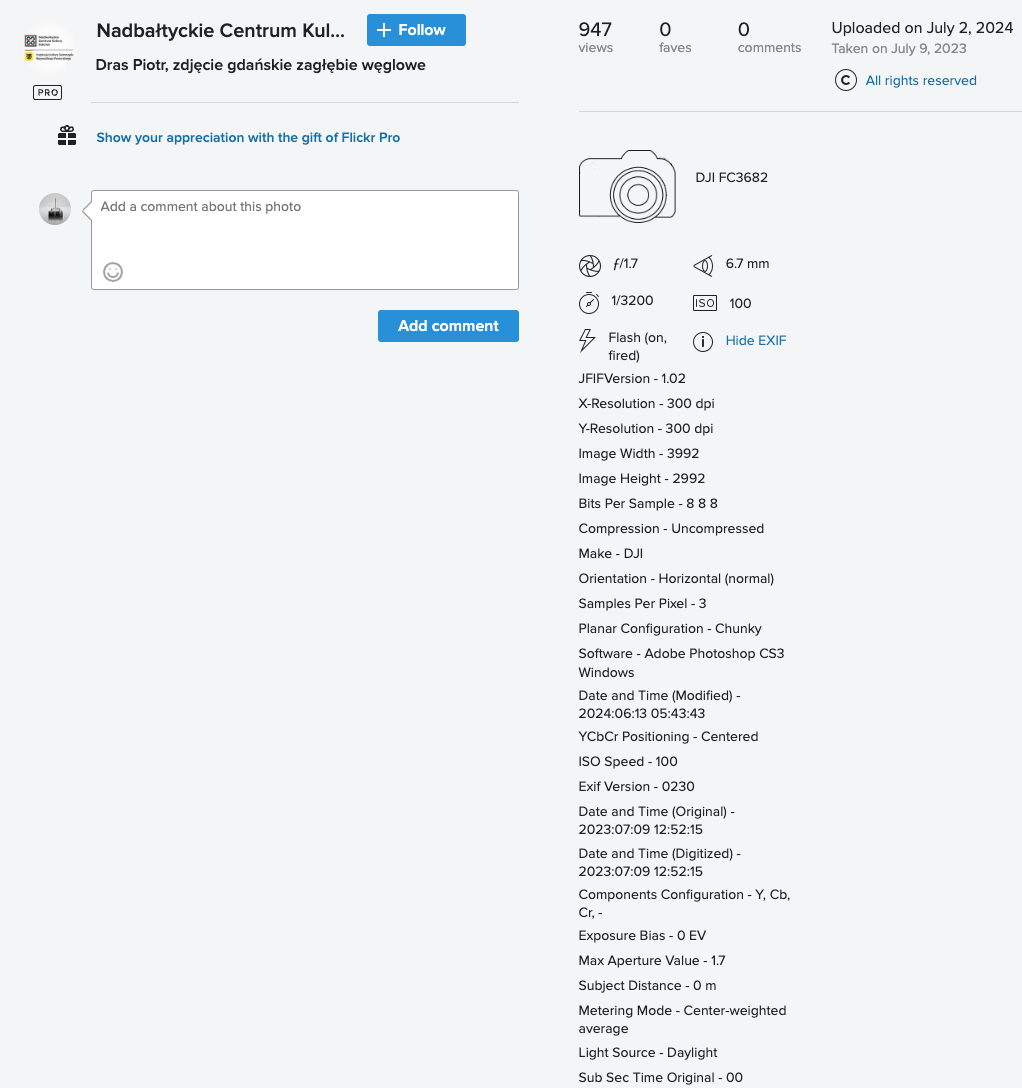Open the emoji picker smiley icon
1022x1088 pixels.
pos(113,271)
